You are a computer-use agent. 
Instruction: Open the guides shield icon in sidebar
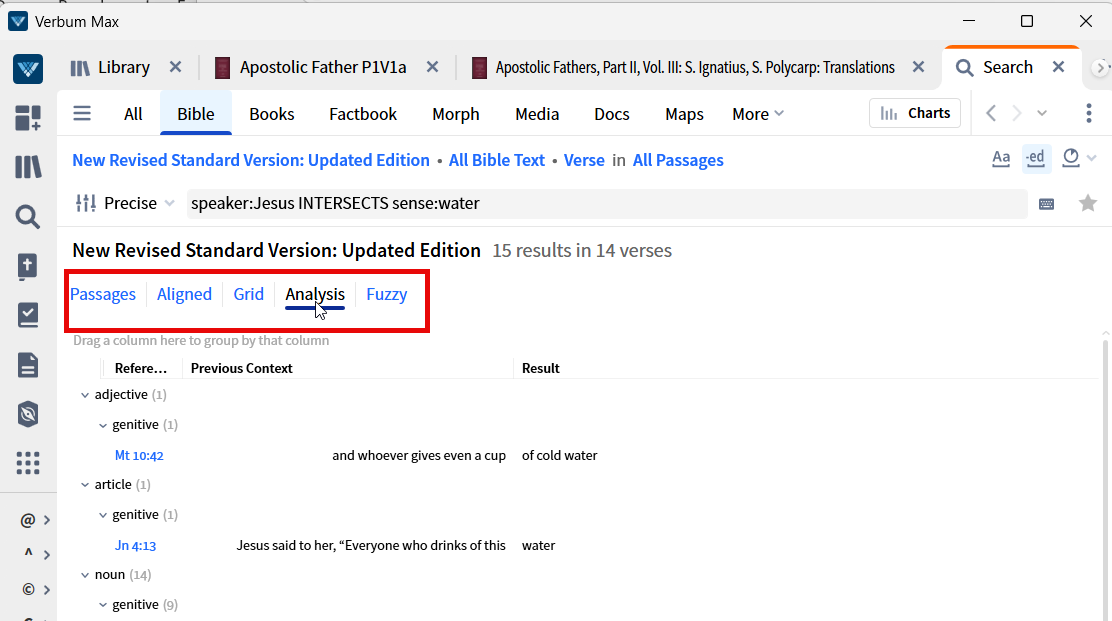pyautogui.click(x=28, y=414)
